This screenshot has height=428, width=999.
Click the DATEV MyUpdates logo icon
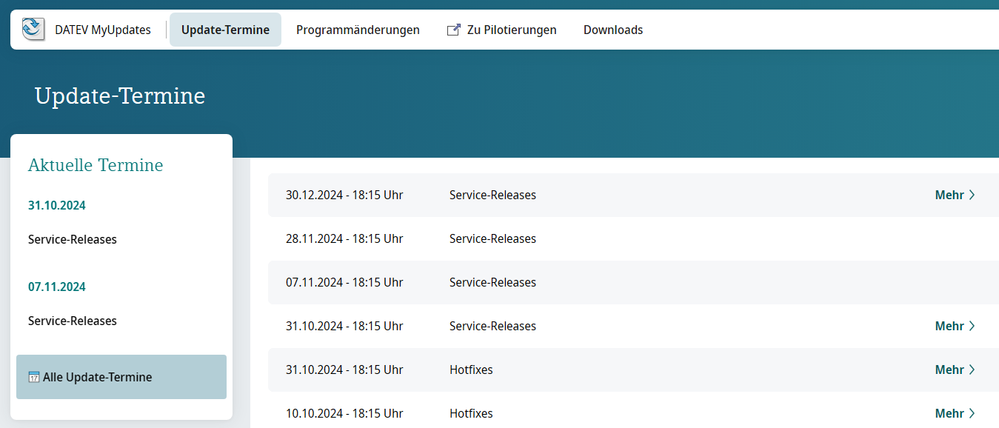(x=33, y=30)
